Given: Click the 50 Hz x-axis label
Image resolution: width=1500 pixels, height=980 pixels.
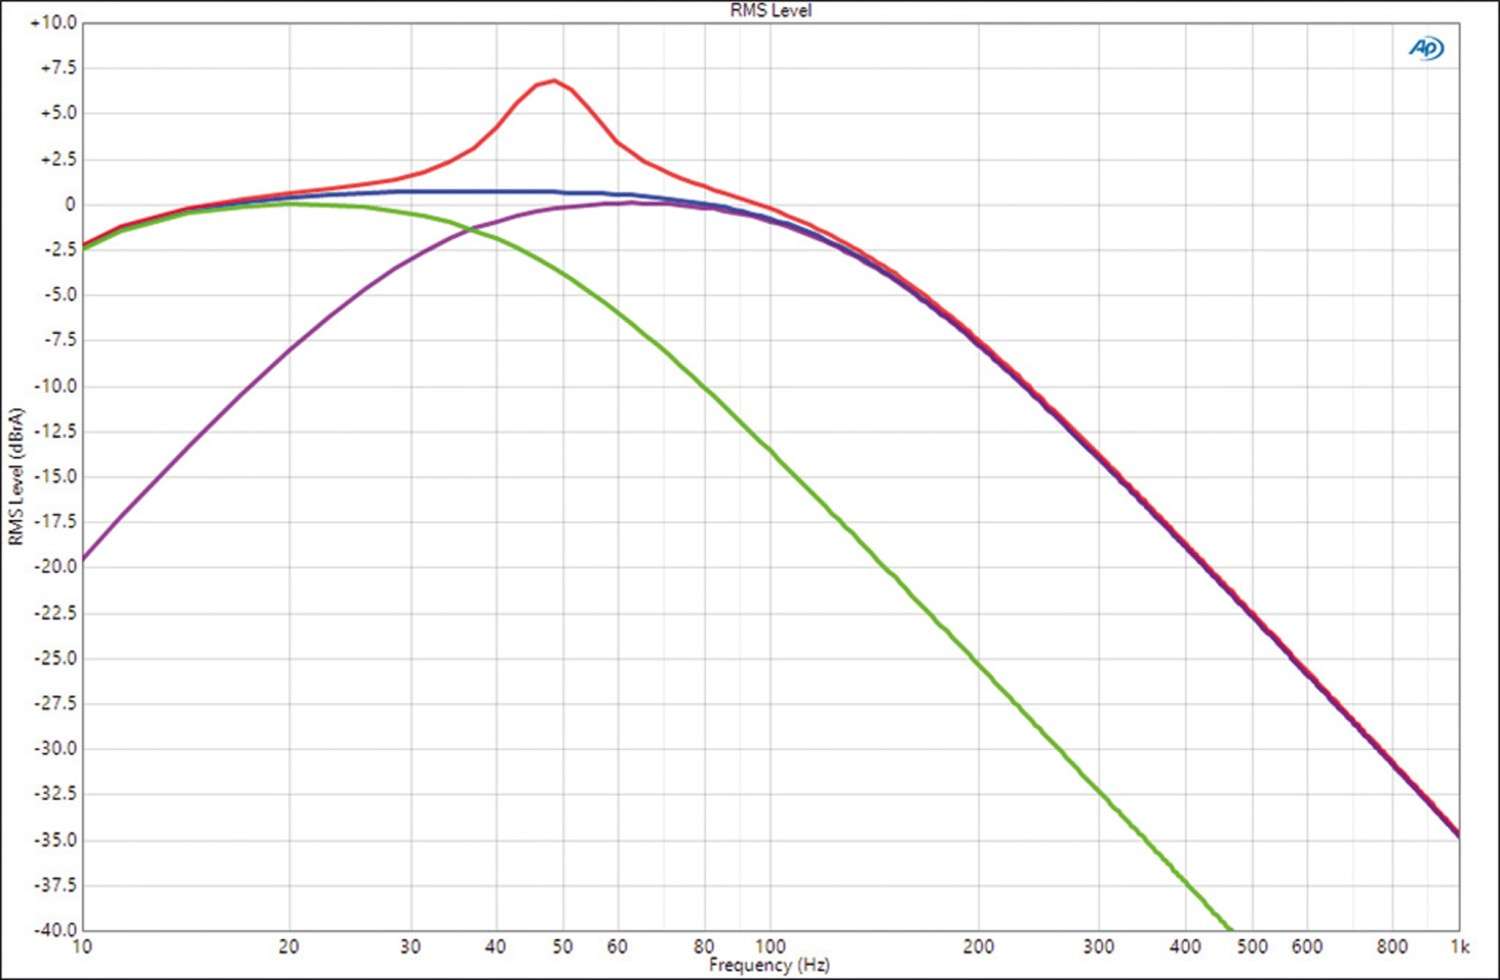Looking at the screenshot, I should [563, 946].
